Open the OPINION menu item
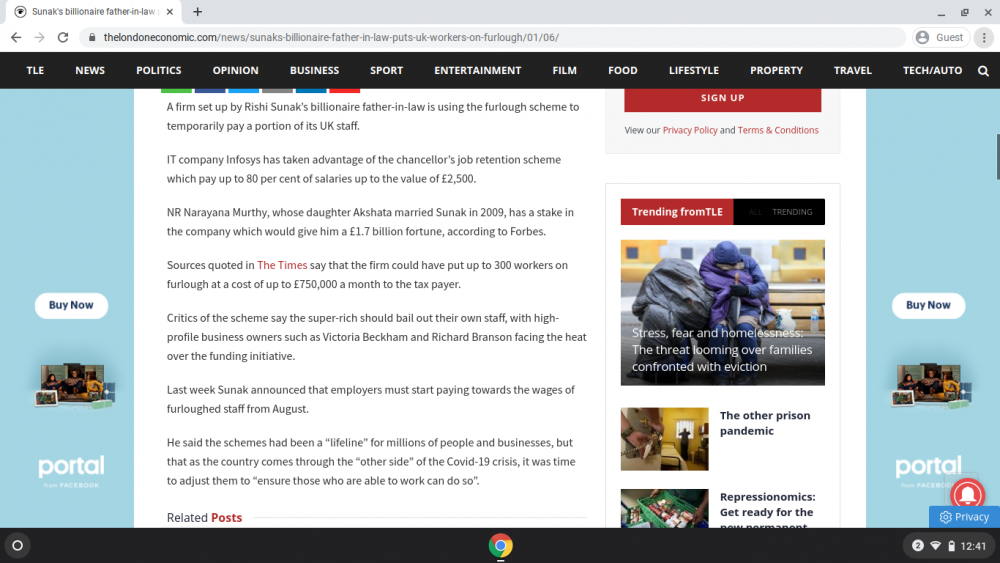Image resolution: width=1000 pixels, height=563 pixels. (235, 71)
